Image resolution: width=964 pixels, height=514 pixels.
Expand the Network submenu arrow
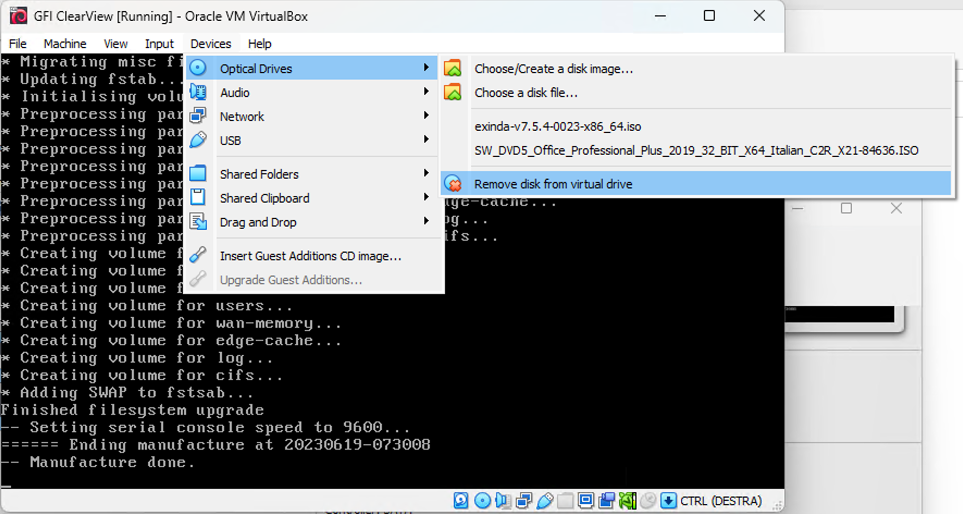coord(426,115)
